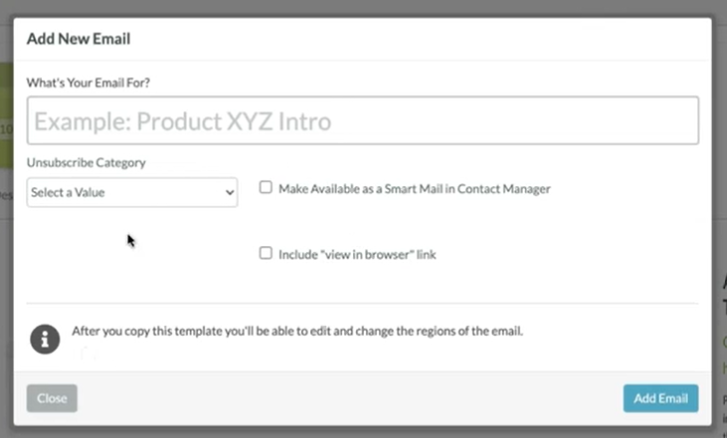This screenshot has height=438, width=727.
Task: Click the Include "view in browser" link label text
Action: coord(357,255)
